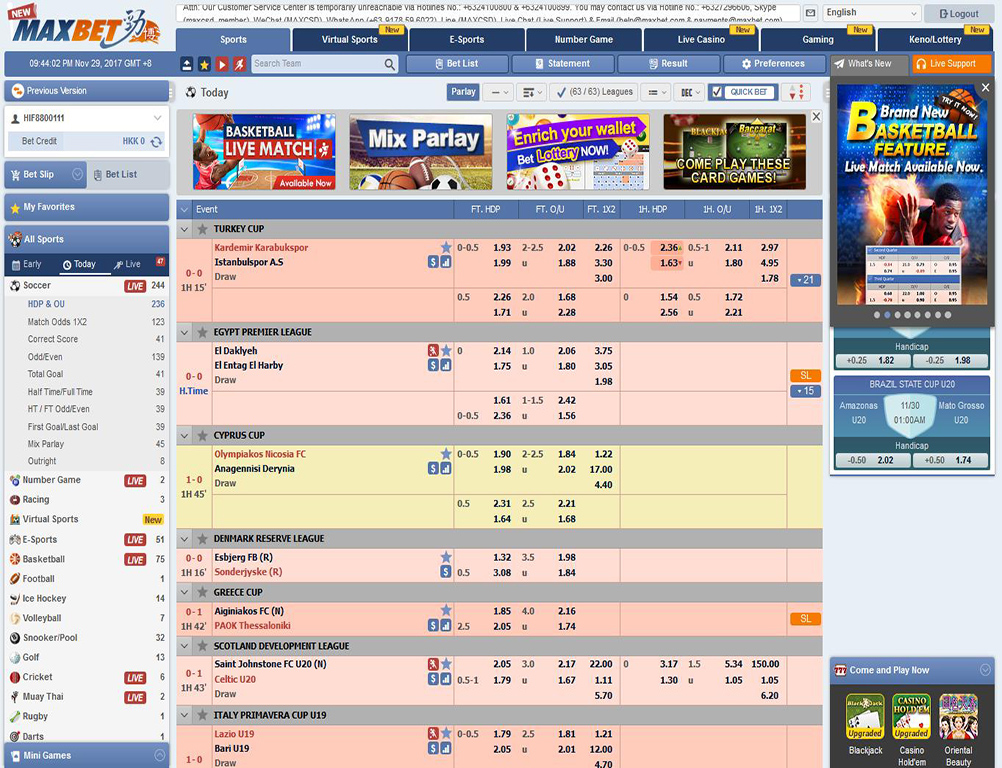This screenshot has width=1002, height=768.
Task: Mark Kardemir Karabukspor match as favorite star
Action: (x=446, y=246)
